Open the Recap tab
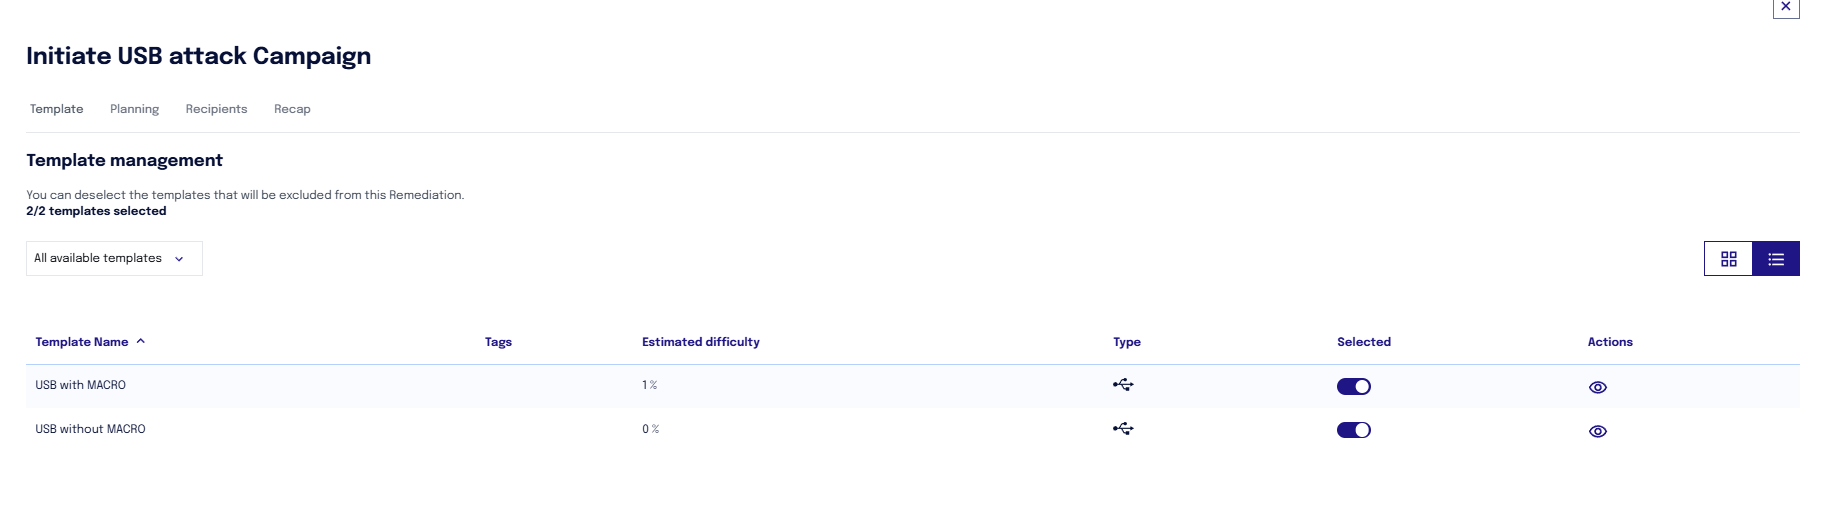The height and width of the screenshot is (516, 1833). tap(292, 109)
